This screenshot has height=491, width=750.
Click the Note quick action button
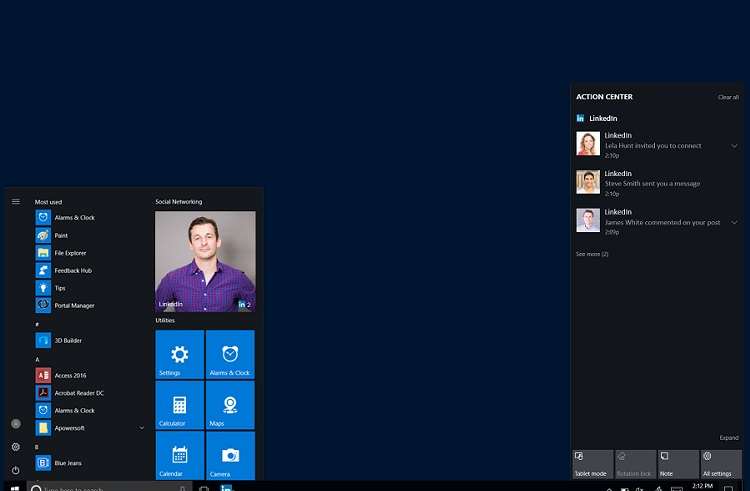(x=678, y=464)
